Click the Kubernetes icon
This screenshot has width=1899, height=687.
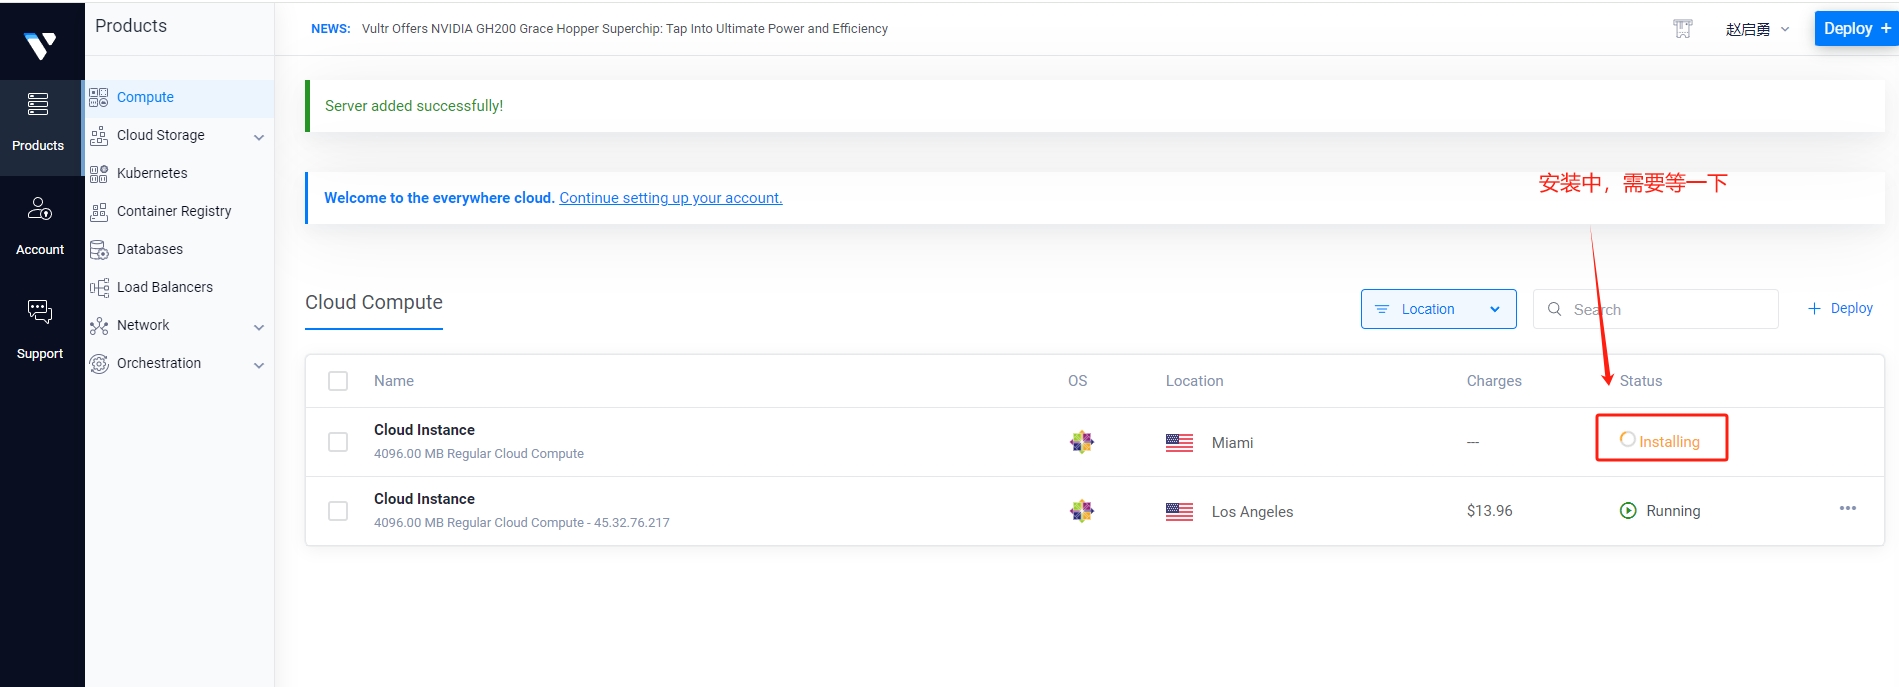click(99, 173)
